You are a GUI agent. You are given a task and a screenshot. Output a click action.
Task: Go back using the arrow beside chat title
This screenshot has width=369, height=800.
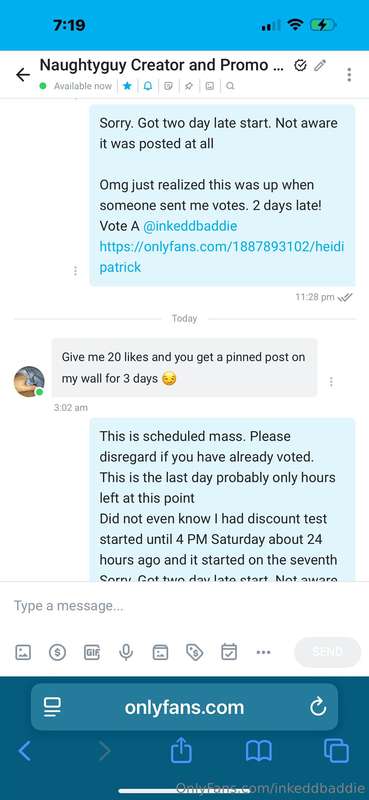coord(22,75)
